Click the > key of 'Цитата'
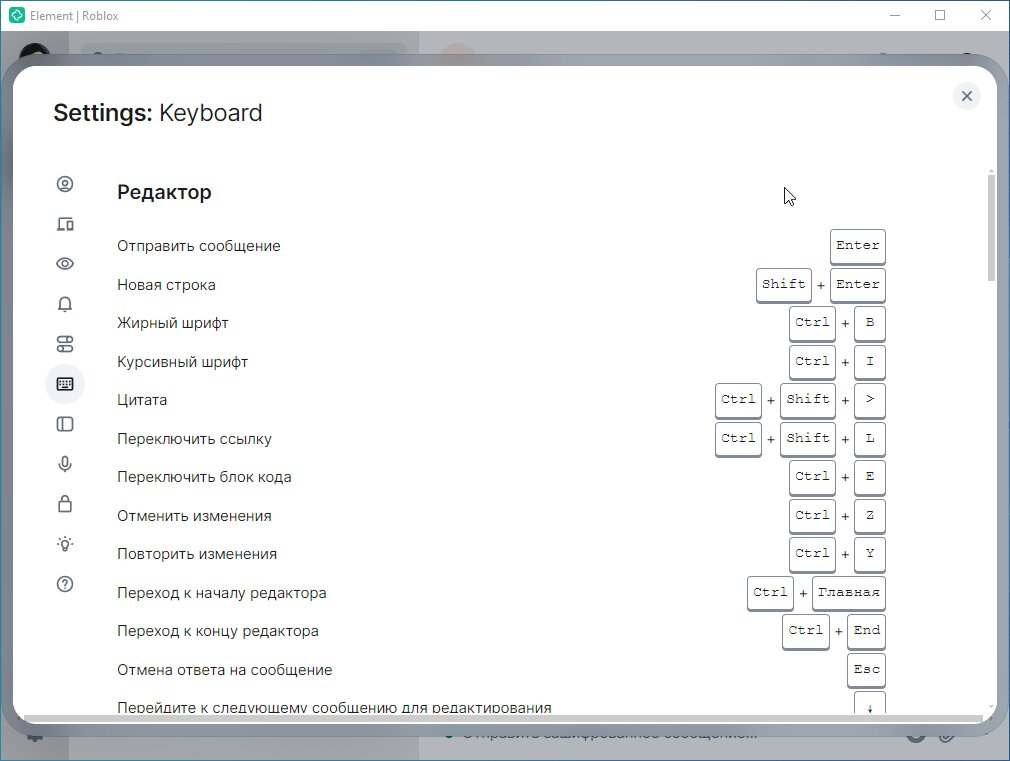 tap(870, 400)
